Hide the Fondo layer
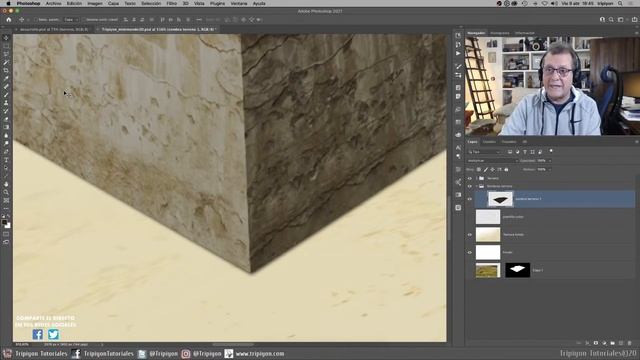This screenshot has height=360, width=640. 469,253
